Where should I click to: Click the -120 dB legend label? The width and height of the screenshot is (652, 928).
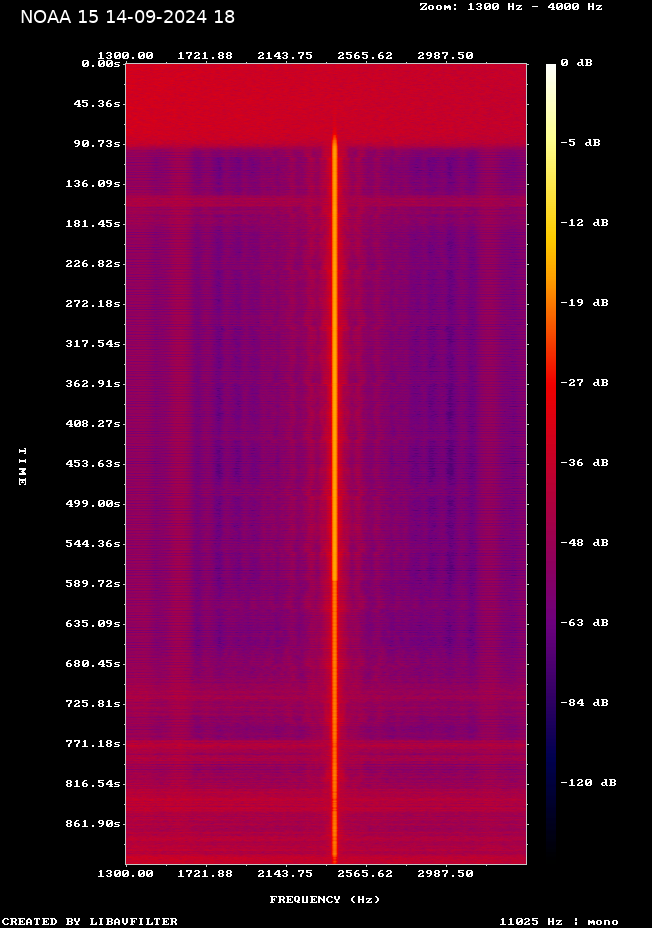tap(587, 782)
